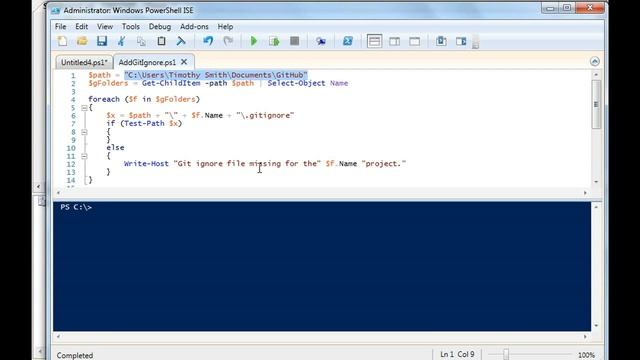Open a new remote PowerShell tab
Image resolution: width=640 pixels, height=360 pixels.
321,41
